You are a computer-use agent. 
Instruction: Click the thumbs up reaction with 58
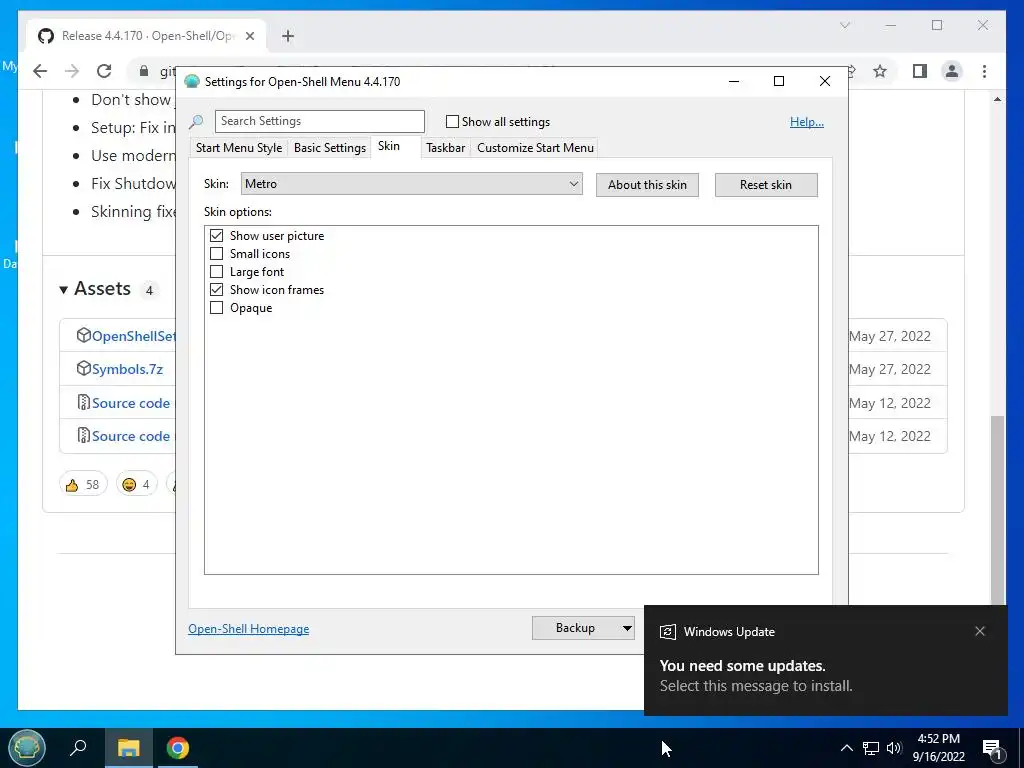point(83,484)
